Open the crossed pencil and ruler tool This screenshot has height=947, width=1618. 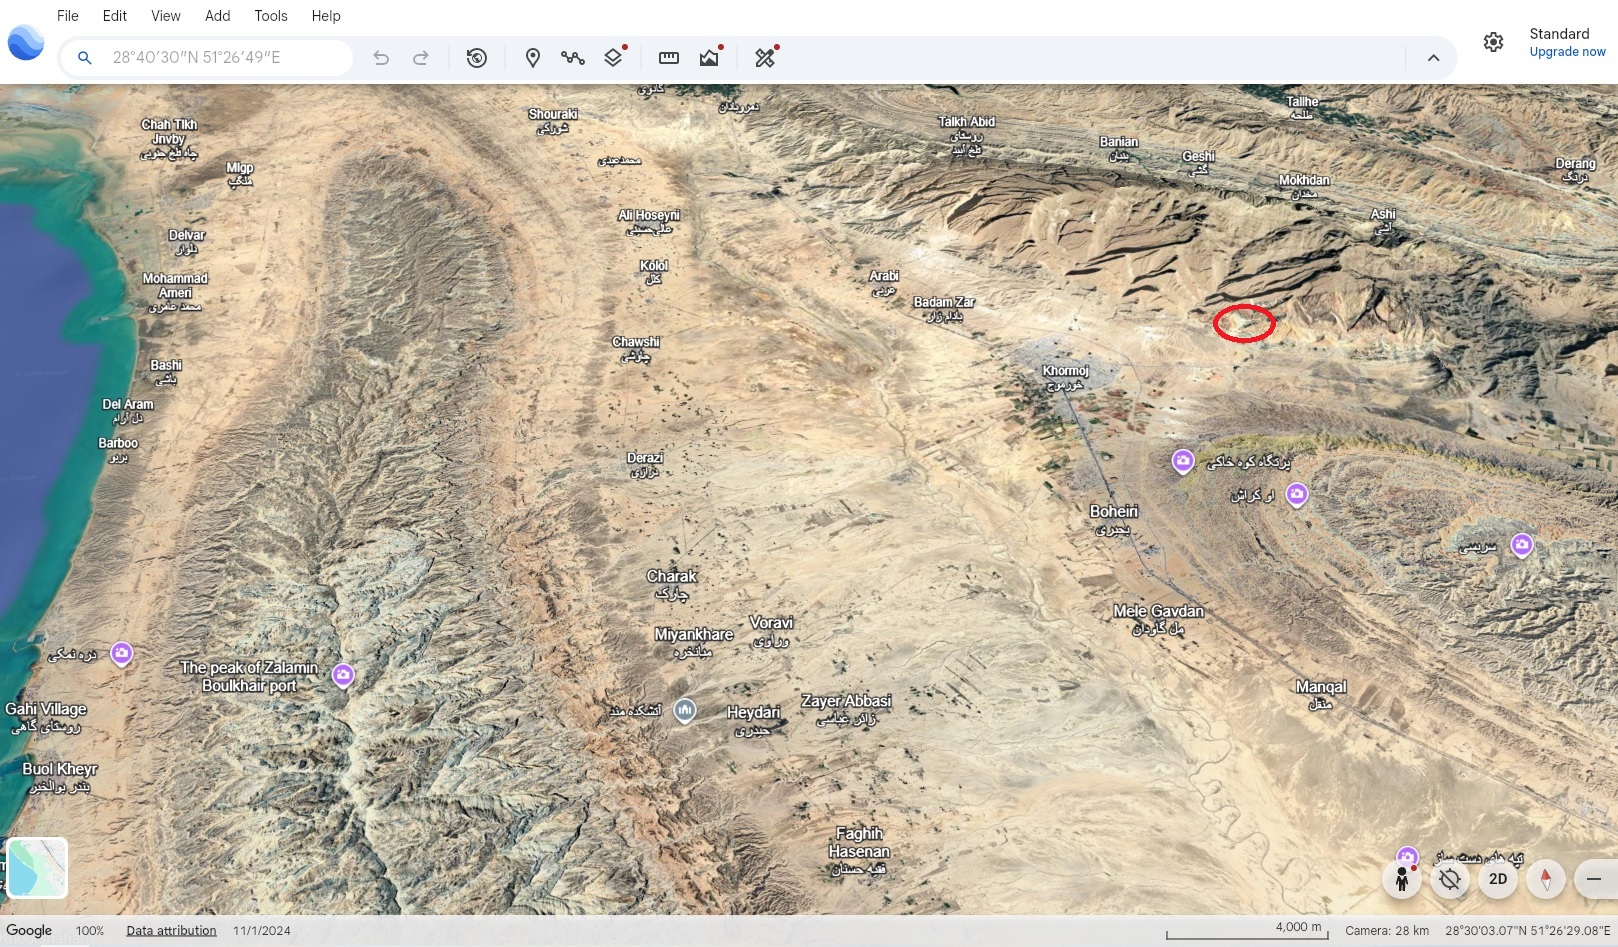pos(765,58)
